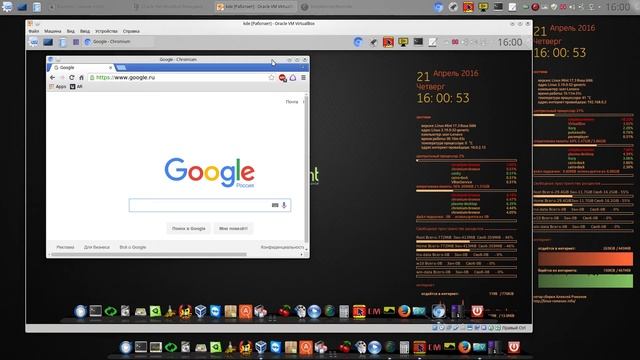Launch TeamViewer from the guest VM dock

[x=215, y=311]
